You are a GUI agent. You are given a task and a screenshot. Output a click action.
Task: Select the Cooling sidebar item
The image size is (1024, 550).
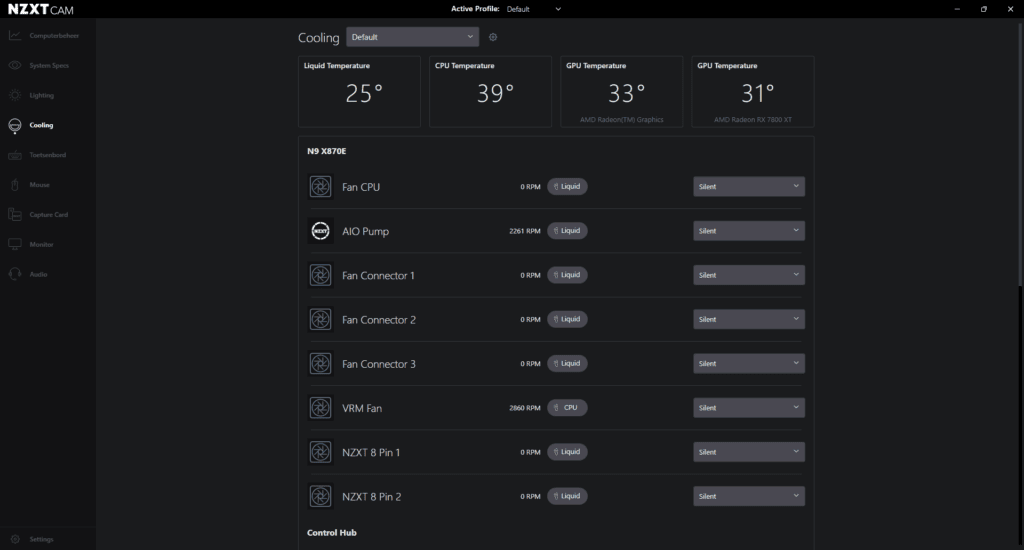tap(31, 125)
